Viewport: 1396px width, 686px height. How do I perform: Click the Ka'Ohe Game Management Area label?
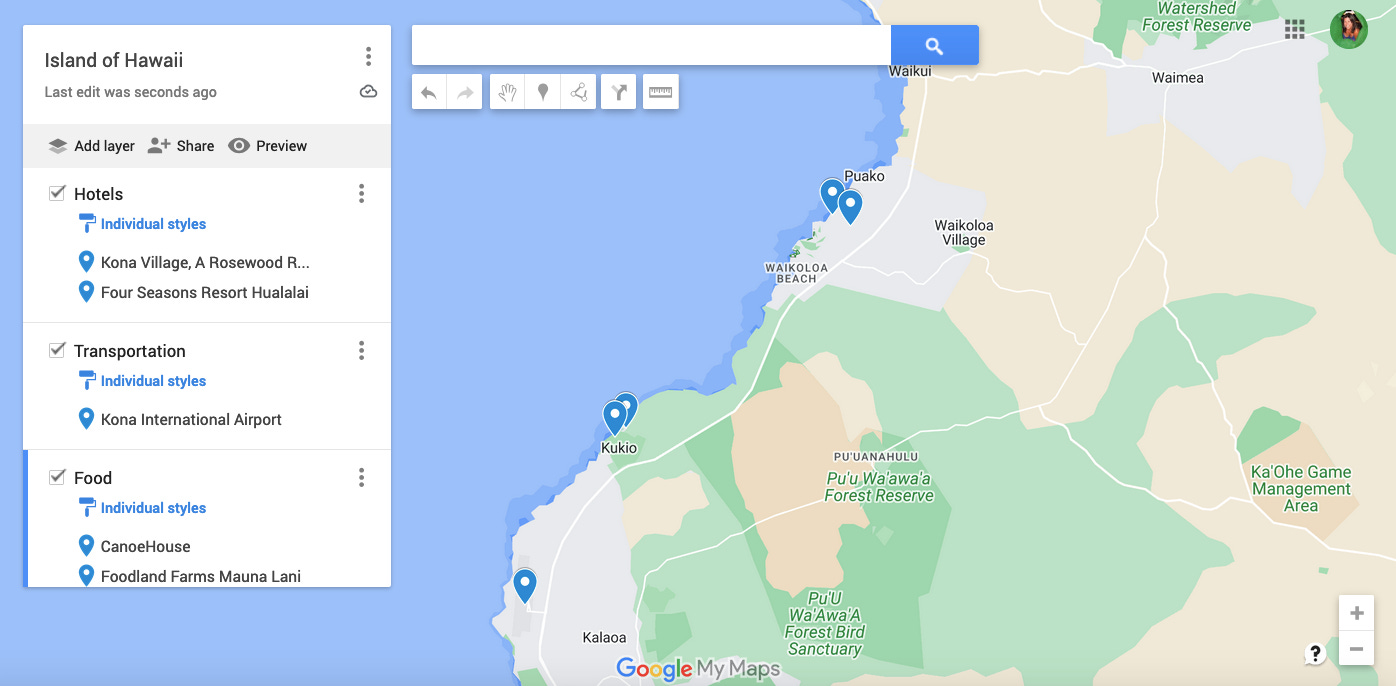1301,488
